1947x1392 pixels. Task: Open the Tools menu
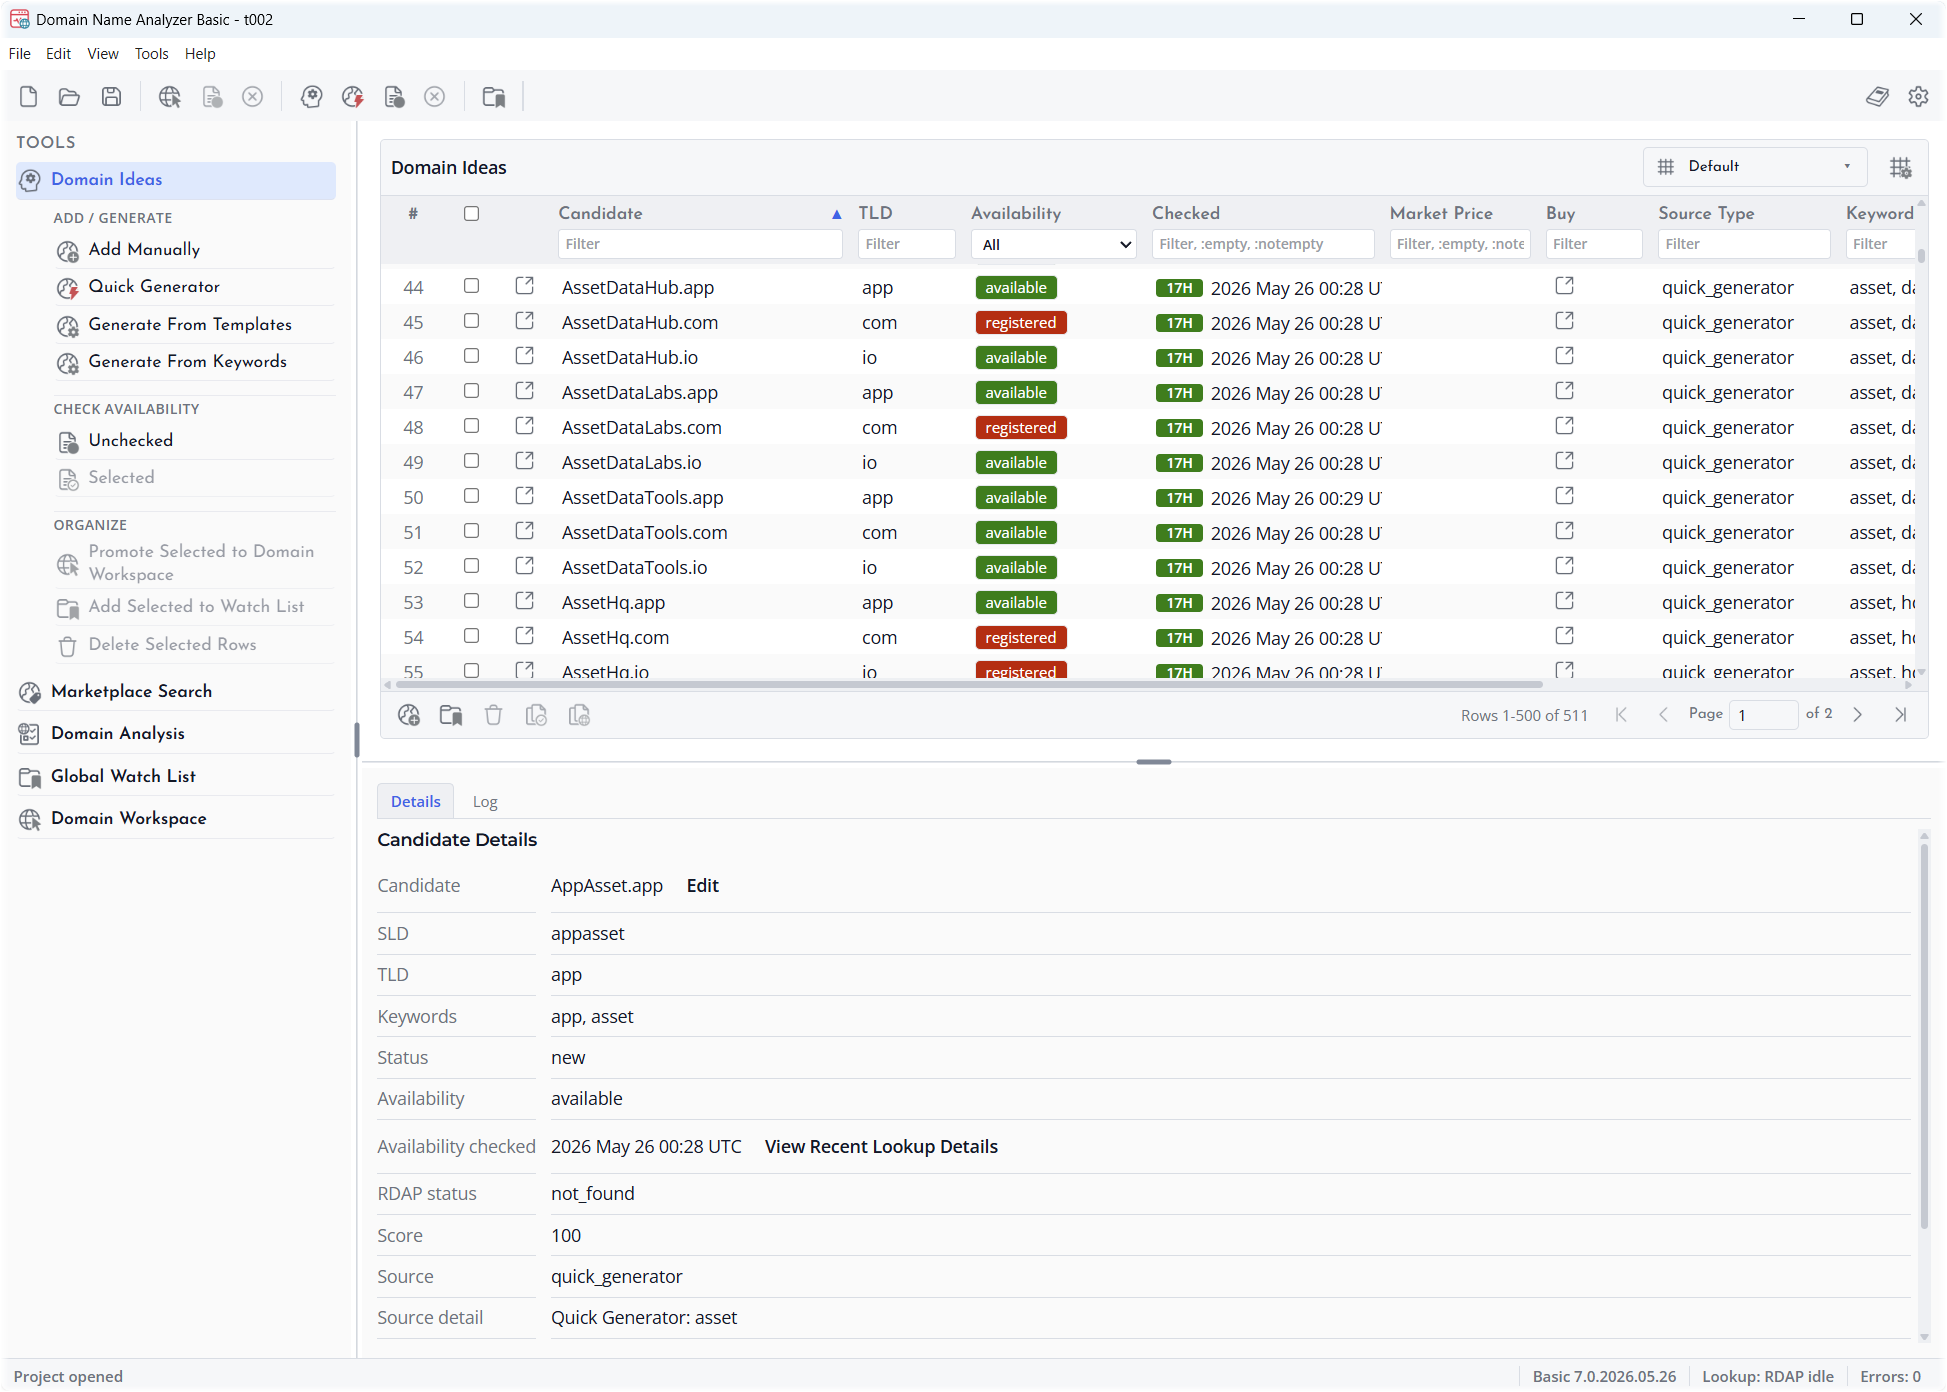(x=152, y=54)
